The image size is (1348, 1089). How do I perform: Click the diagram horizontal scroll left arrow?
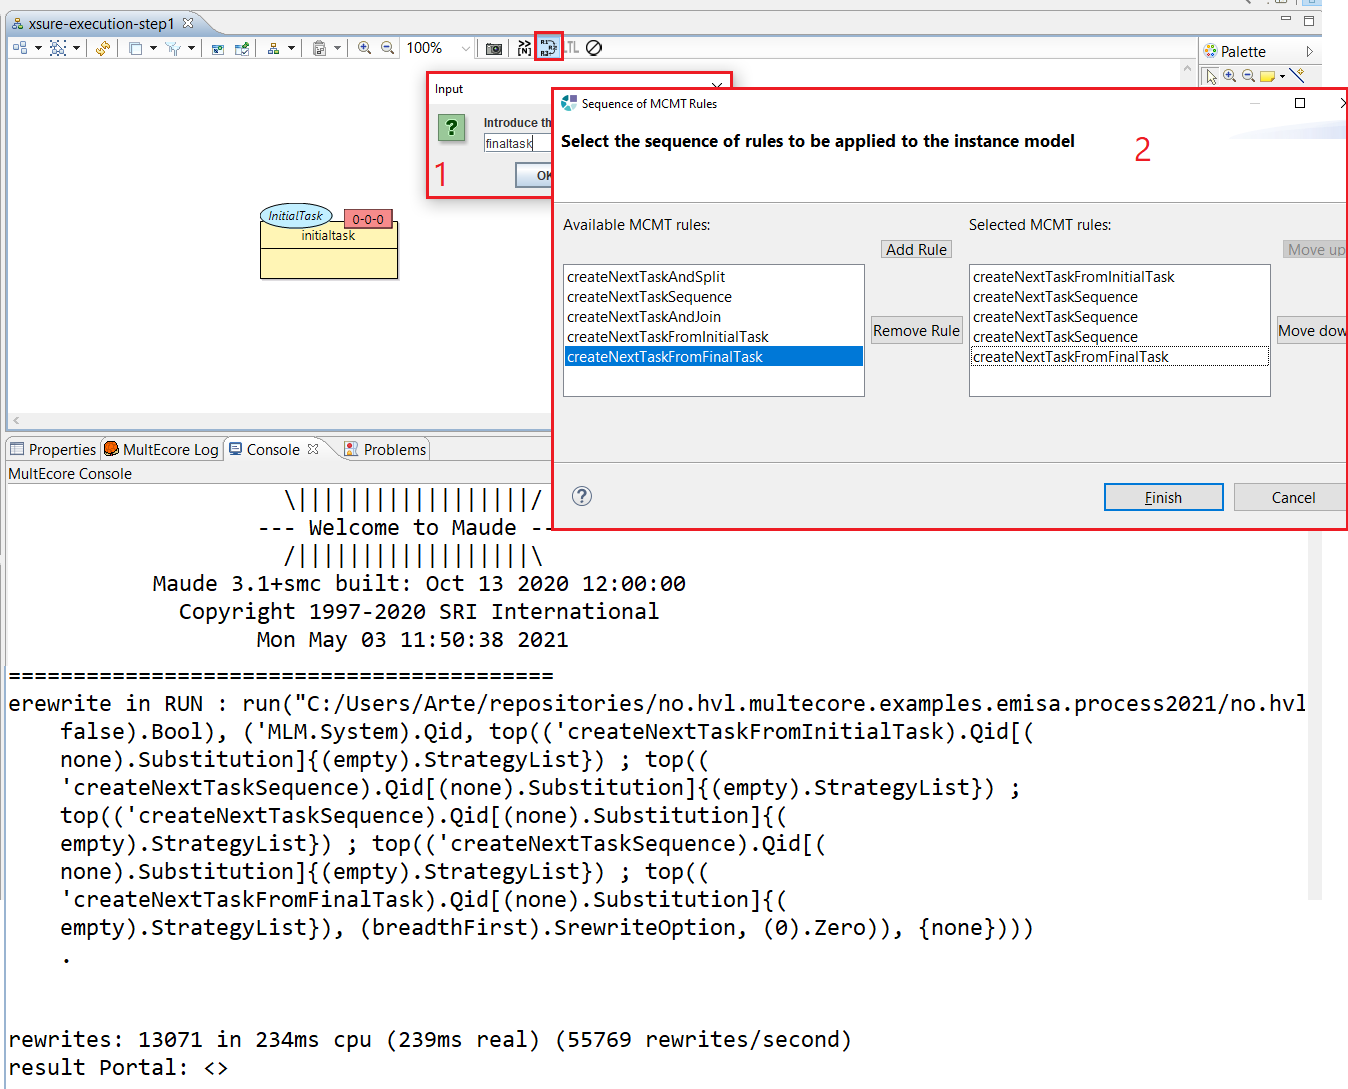tap(16, 421)
